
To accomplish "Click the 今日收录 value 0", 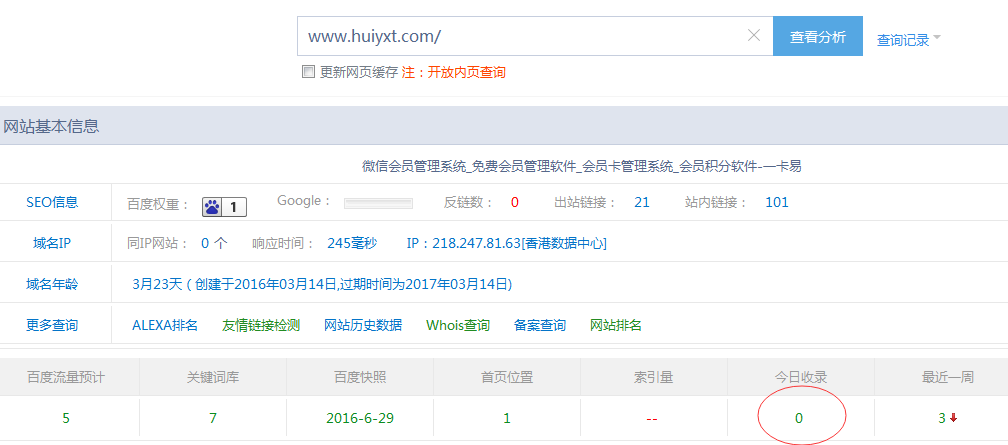I will pos(799,418).
